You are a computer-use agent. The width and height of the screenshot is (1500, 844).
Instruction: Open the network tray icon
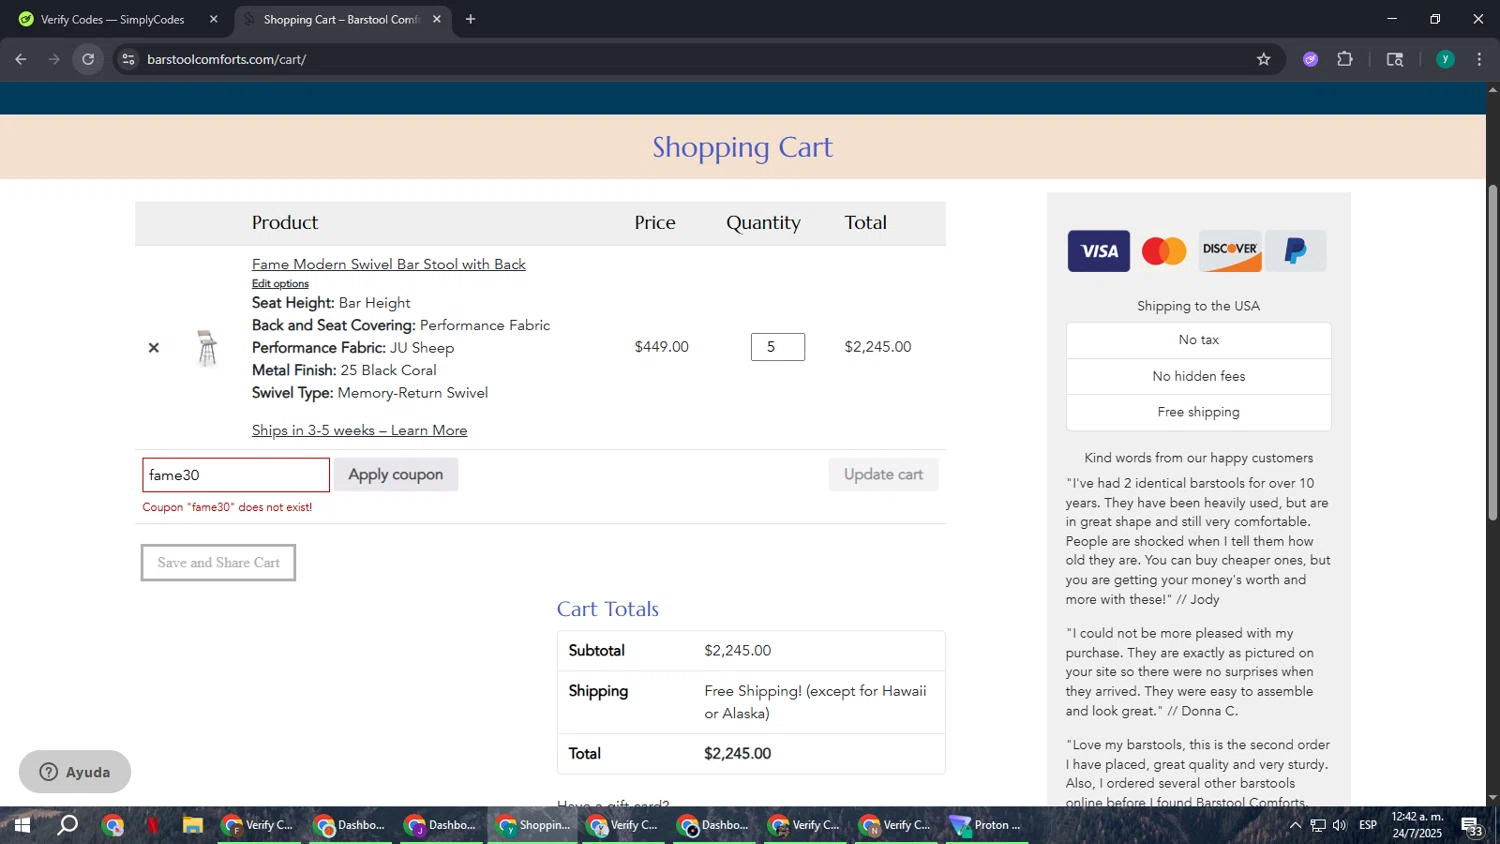1318,826
